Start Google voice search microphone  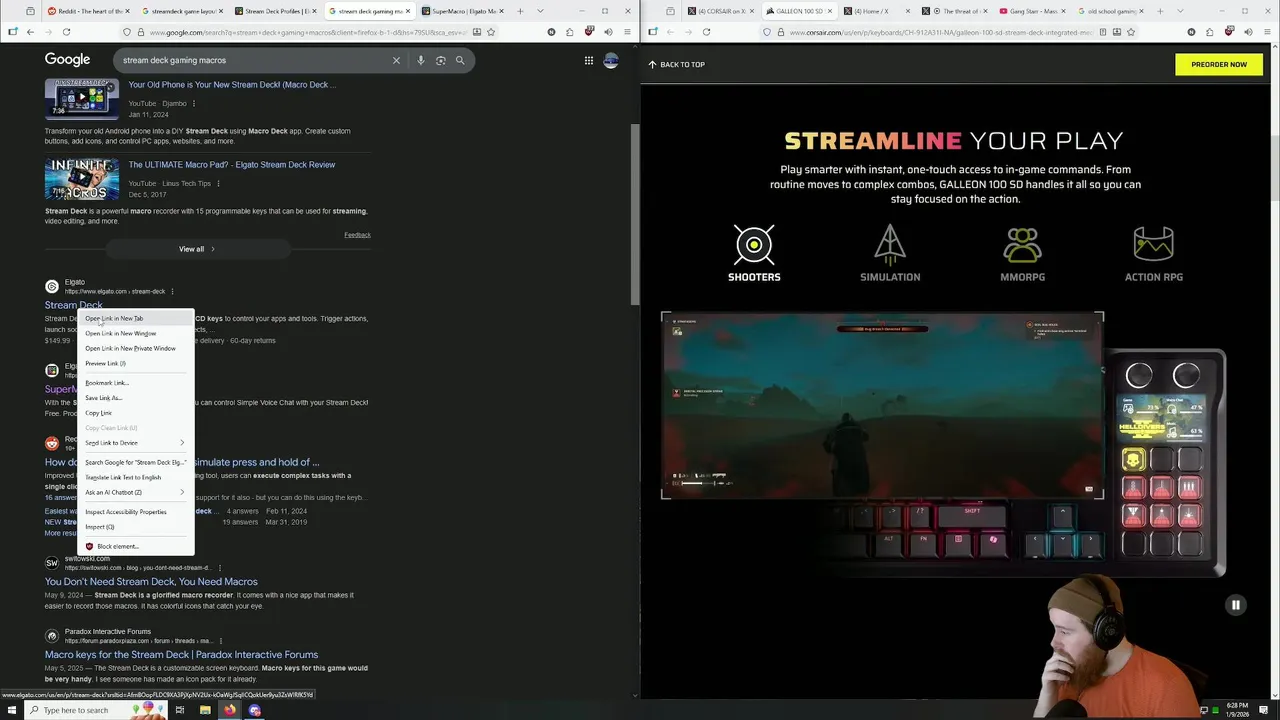(421, 60)
